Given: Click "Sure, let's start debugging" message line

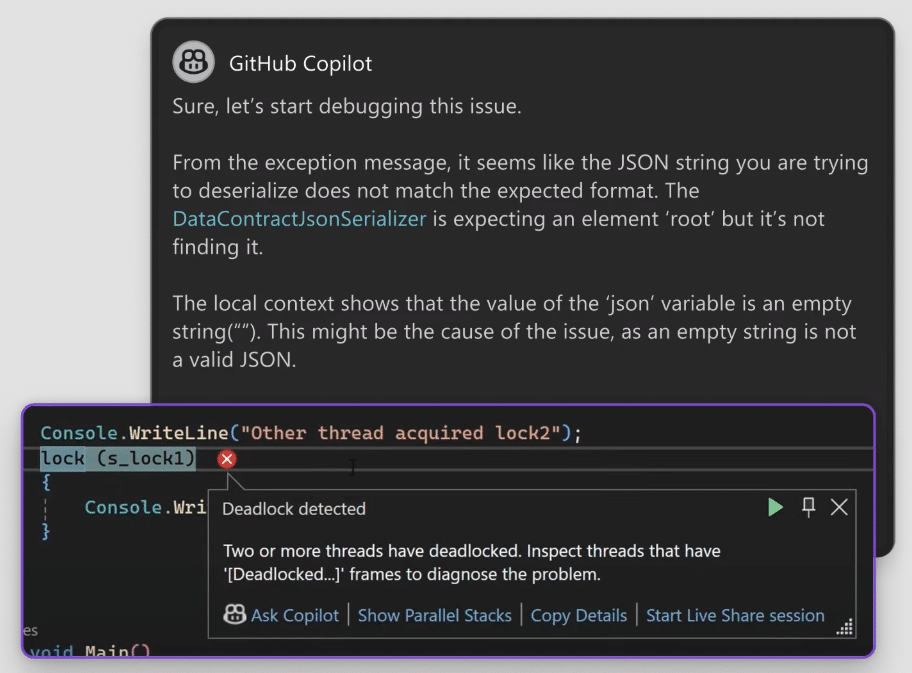Looking at the screenshot, I should point(346,106).
